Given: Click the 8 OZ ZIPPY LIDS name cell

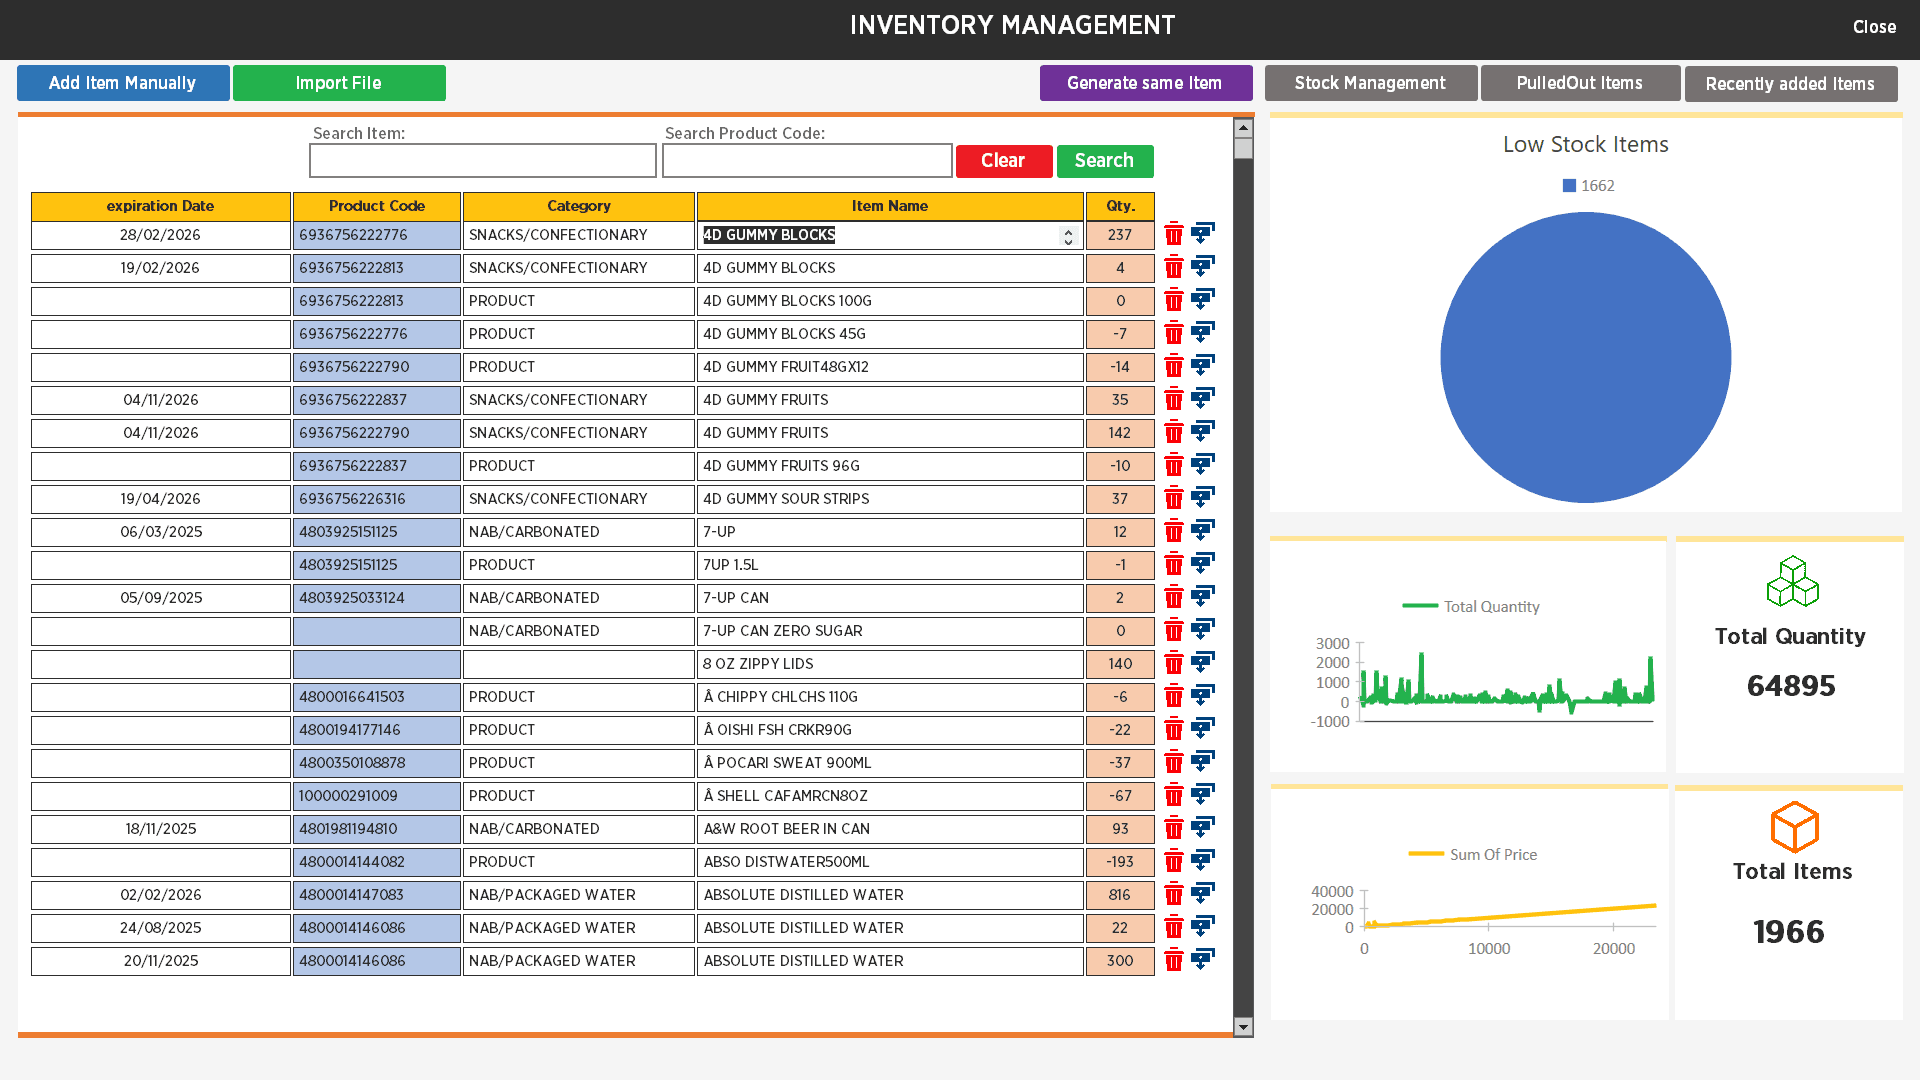Looking at the screenshot, I should [x=890, y=664].
